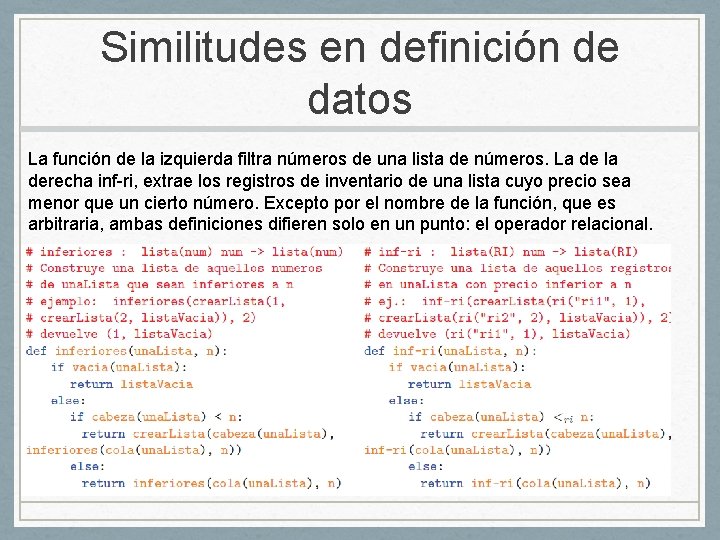Click 'if vacia(unaLista):' in the right code
The height and width of the screenshot is (540, 720).
coord(457,367)
